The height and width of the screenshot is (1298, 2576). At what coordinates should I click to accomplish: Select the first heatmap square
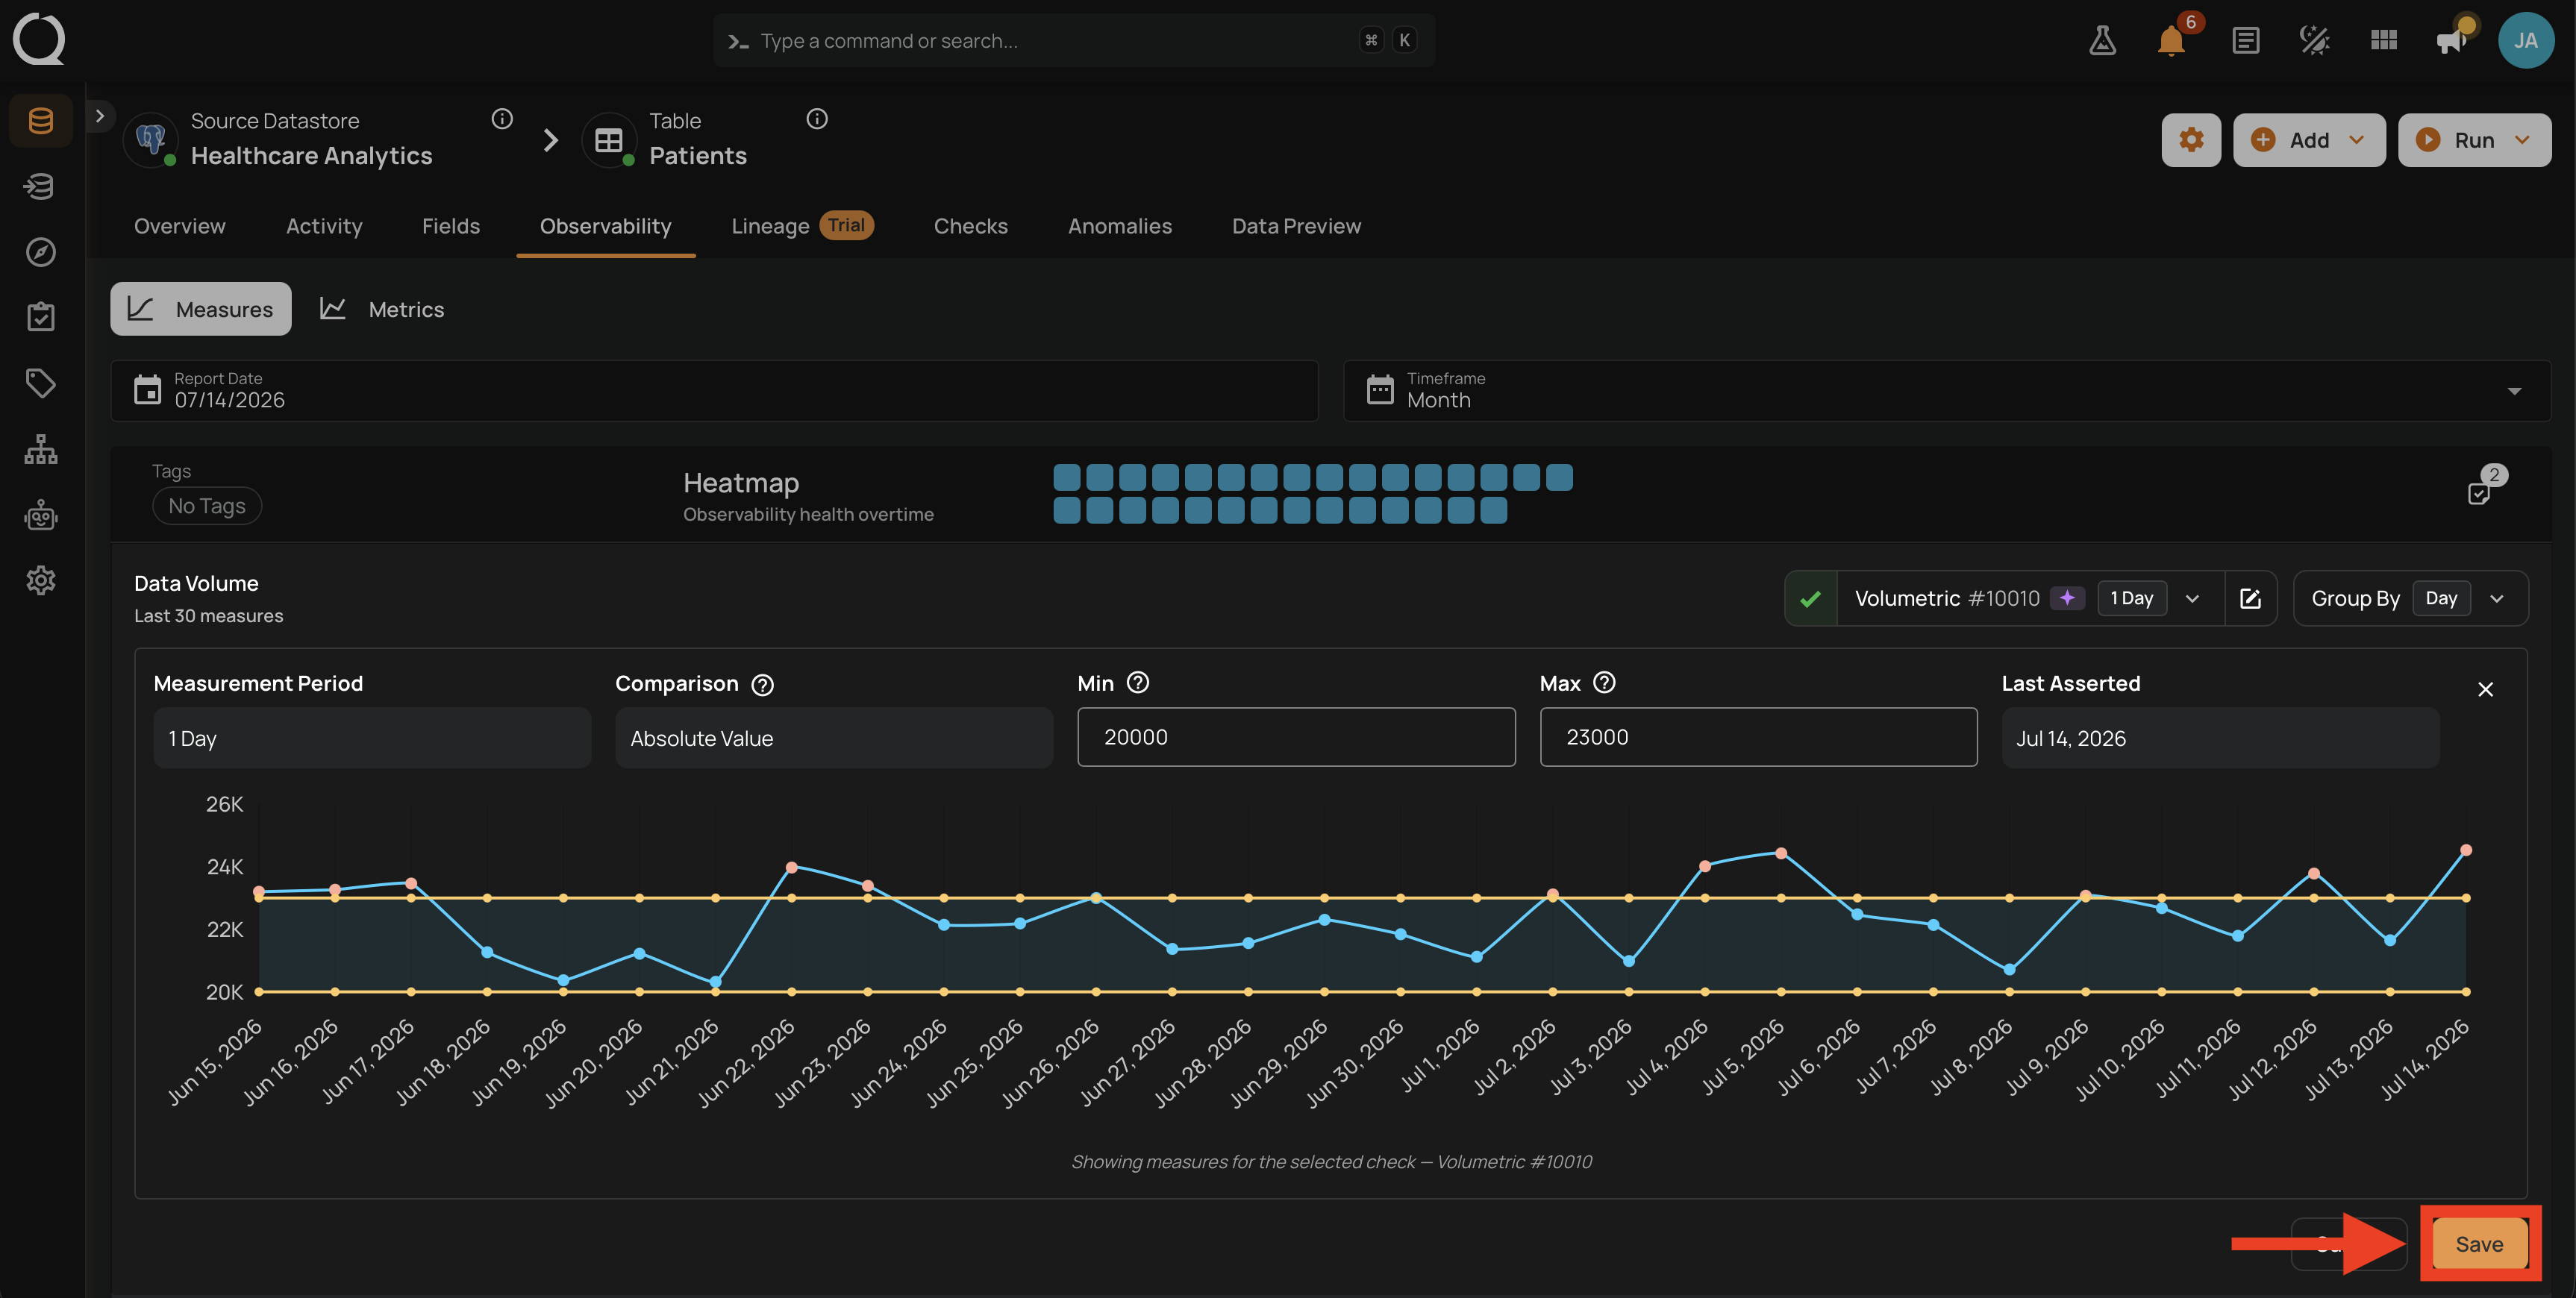coord(1067,477)
